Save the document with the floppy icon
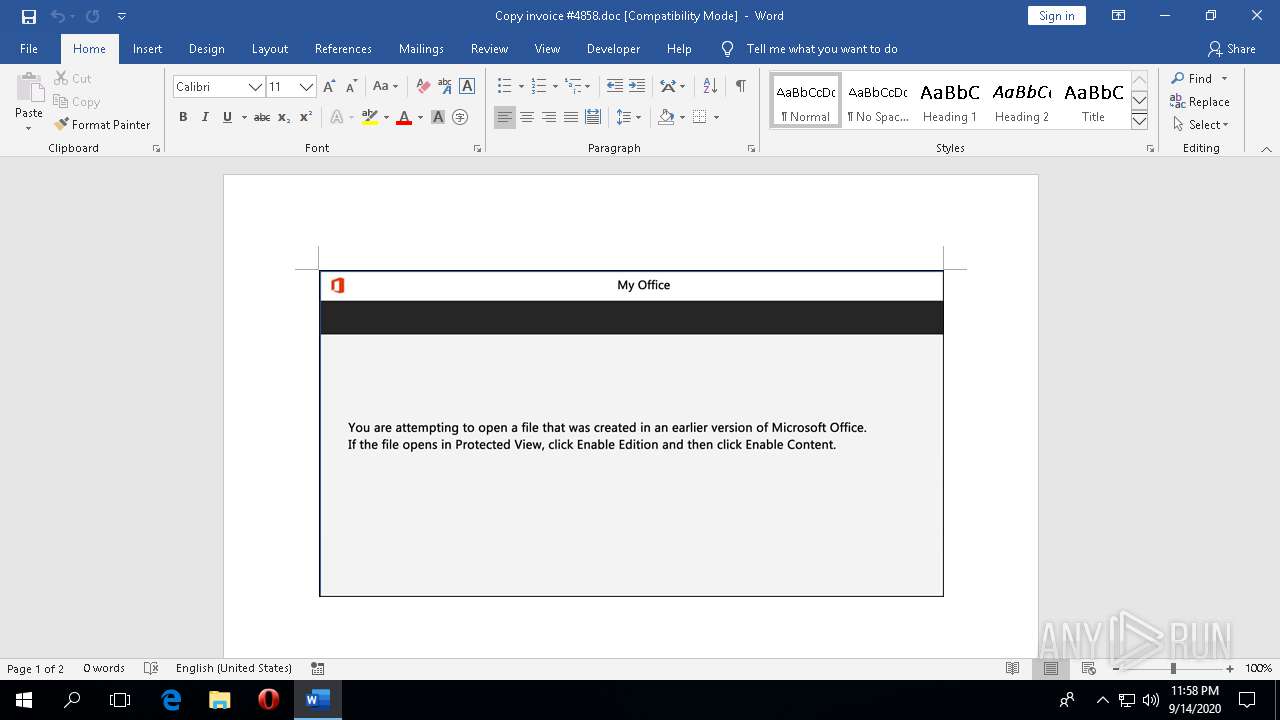This screenshot has width=1280, height=720. coord(28,16)
